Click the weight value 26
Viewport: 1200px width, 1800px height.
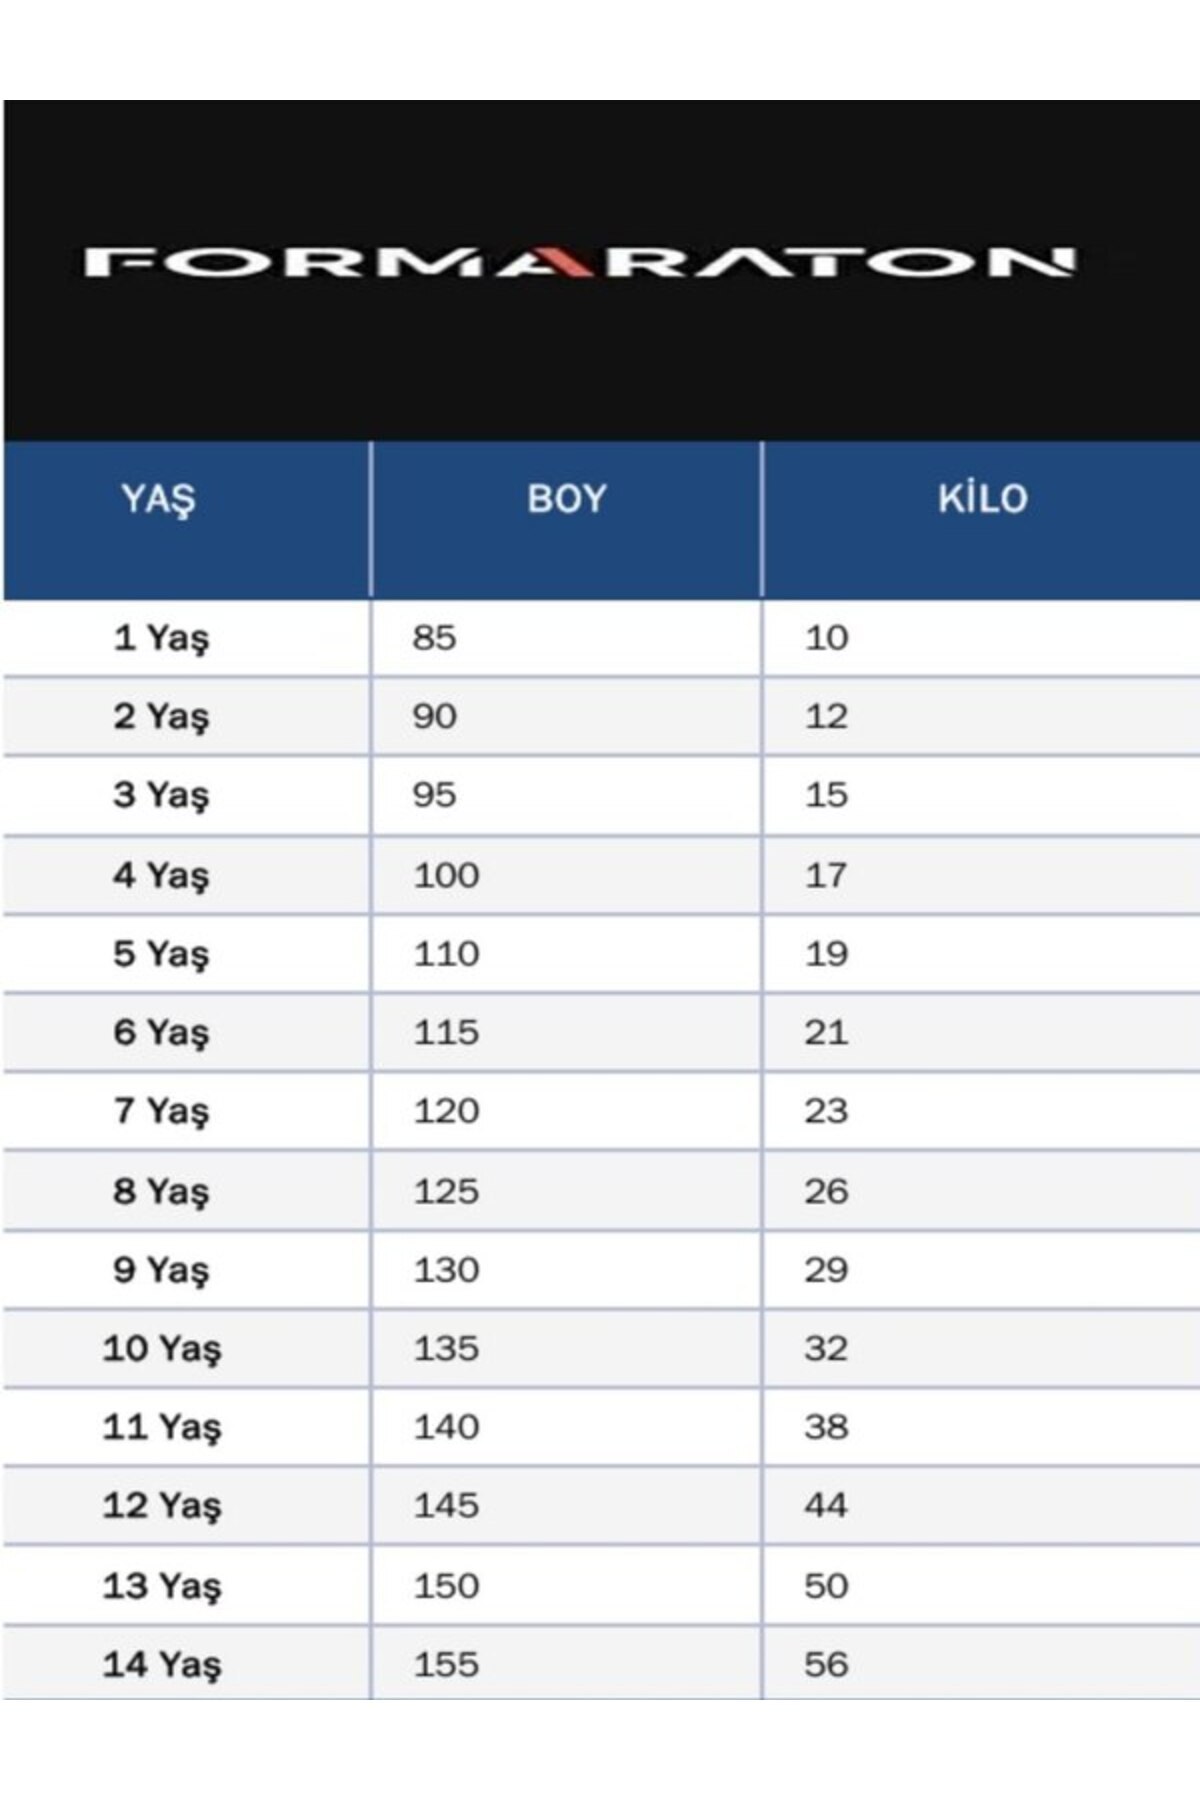pos(826,1191)
